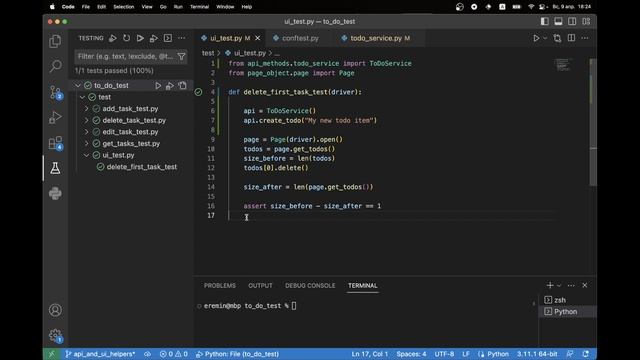Switch to the ui_test.py tab
640x360 pixels.
226,38
